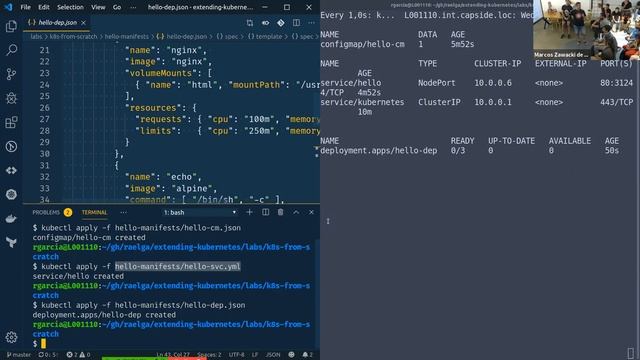Screen dimensions: 640x360
Task: Click 'k8s-from-scratch' breadcrumb segment
Action: pyautogui.click(x=73, y=36)
